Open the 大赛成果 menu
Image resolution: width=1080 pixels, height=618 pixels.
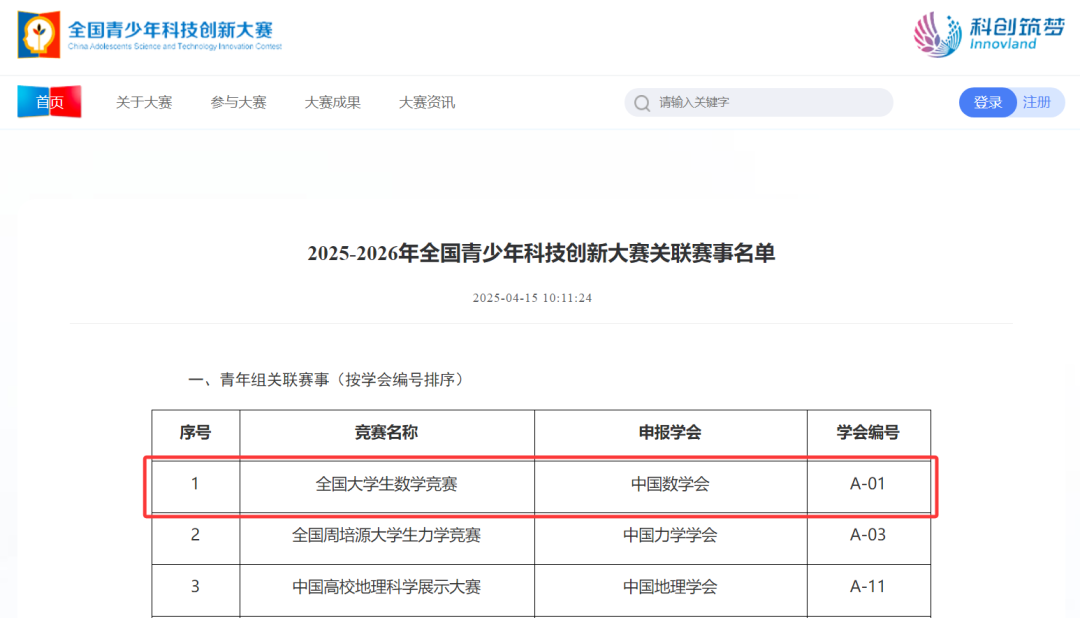[x=333, y=103]
